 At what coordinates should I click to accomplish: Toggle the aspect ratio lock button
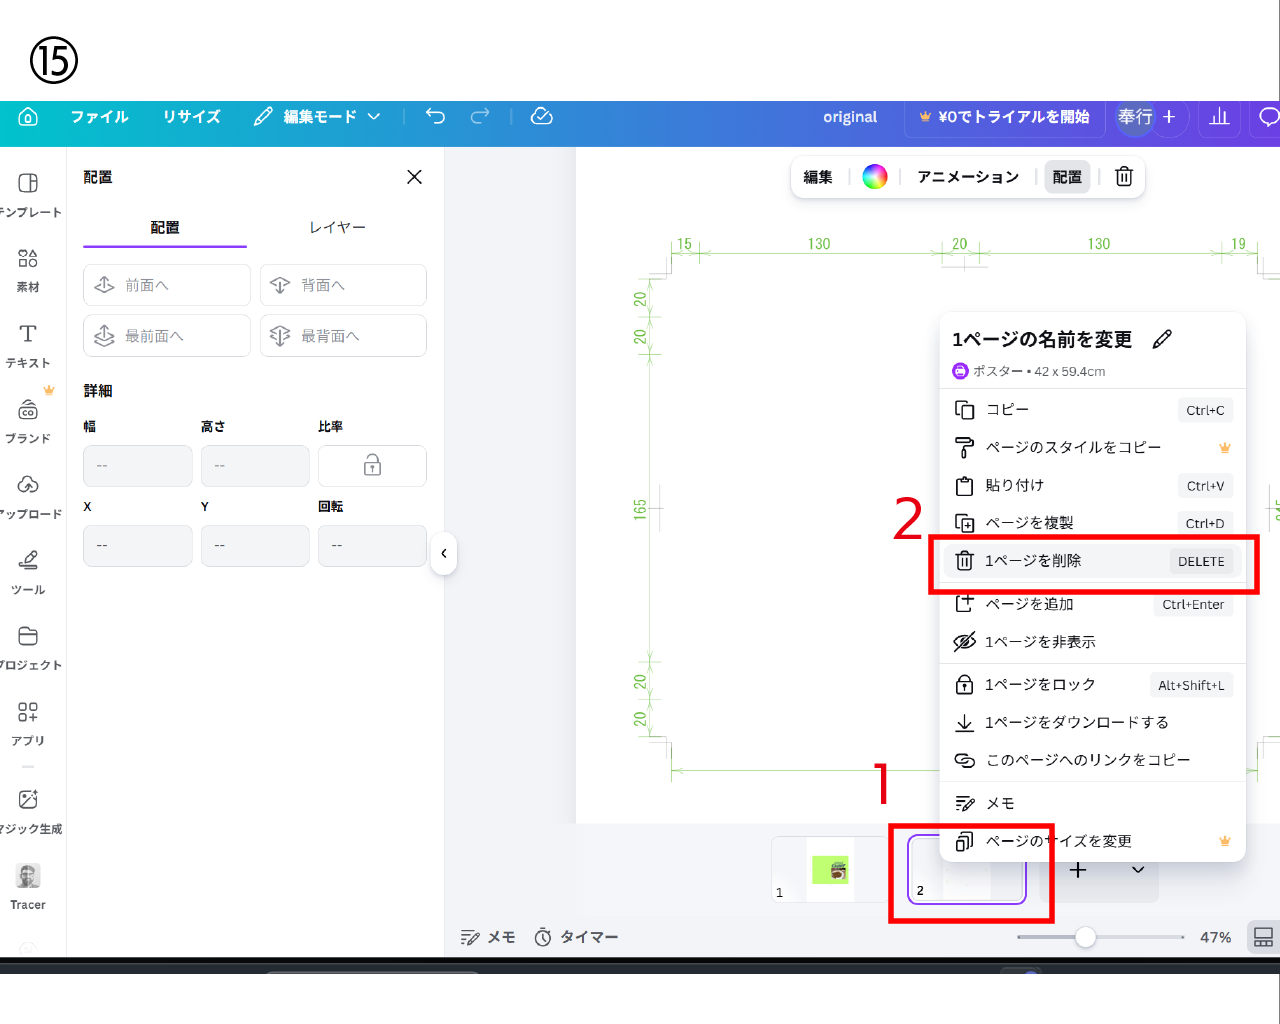click(372, 466)
